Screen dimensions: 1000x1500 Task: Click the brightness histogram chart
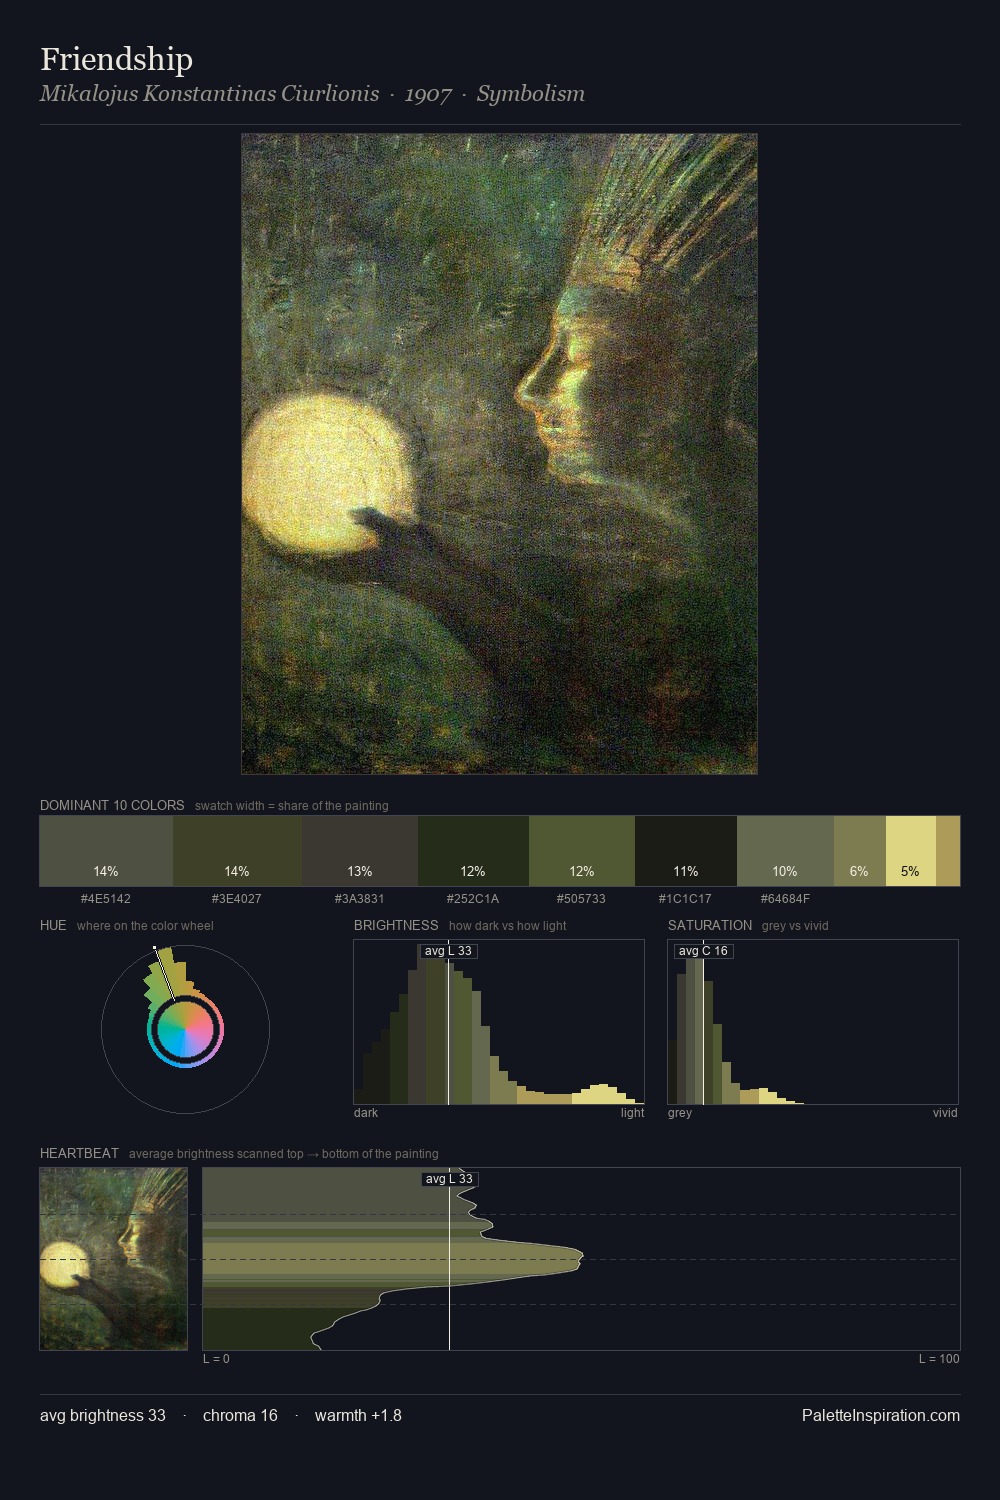pyautogui.click(x=499, y=1022)
